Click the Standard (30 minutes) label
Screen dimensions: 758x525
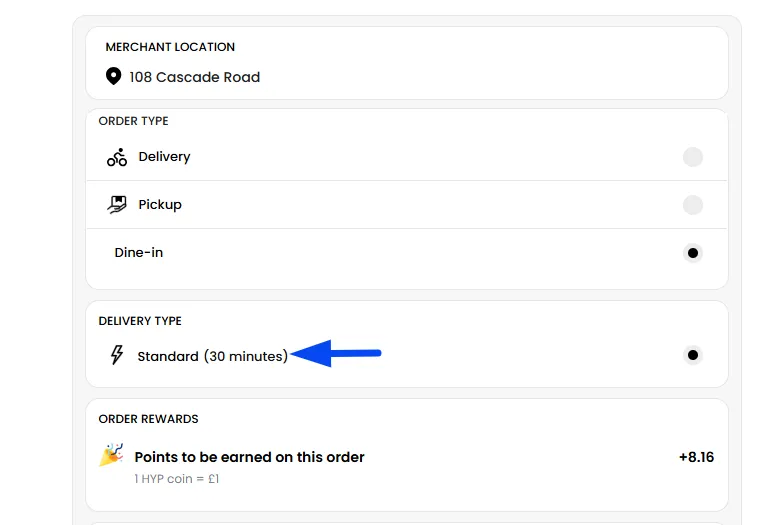pos(212,356)
